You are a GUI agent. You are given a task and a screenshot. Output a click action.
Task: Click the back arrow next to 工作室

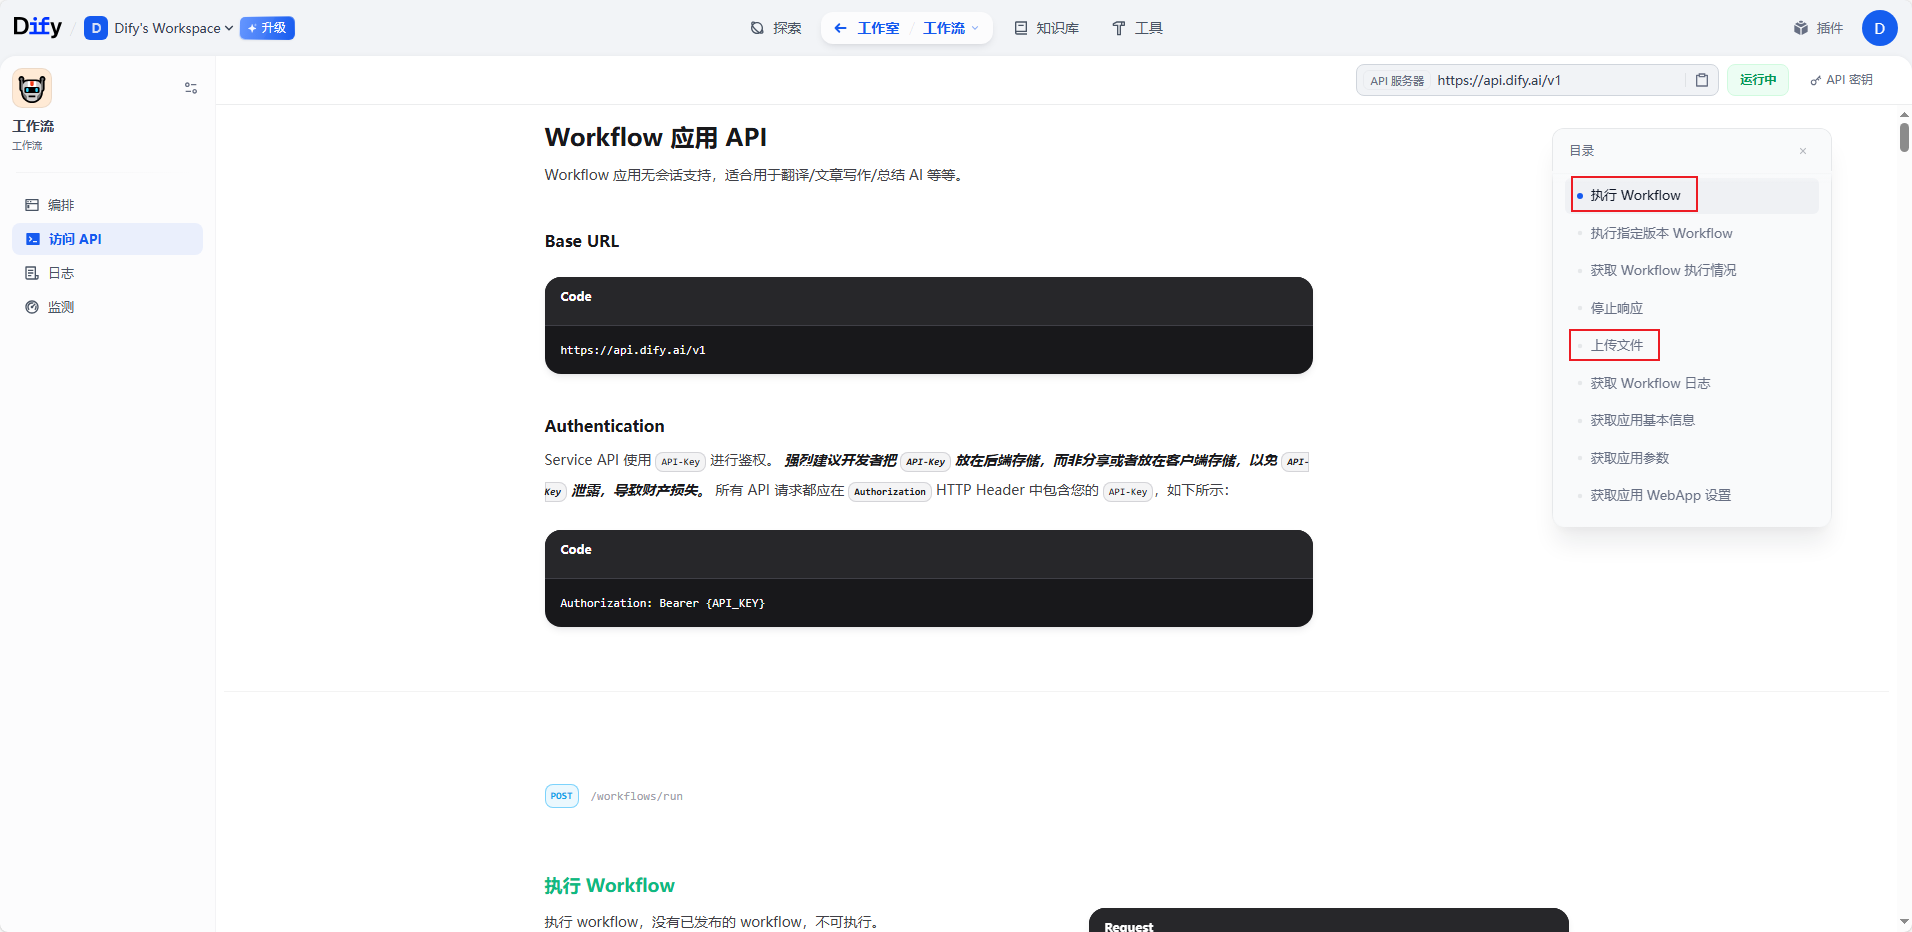point(840,28)
